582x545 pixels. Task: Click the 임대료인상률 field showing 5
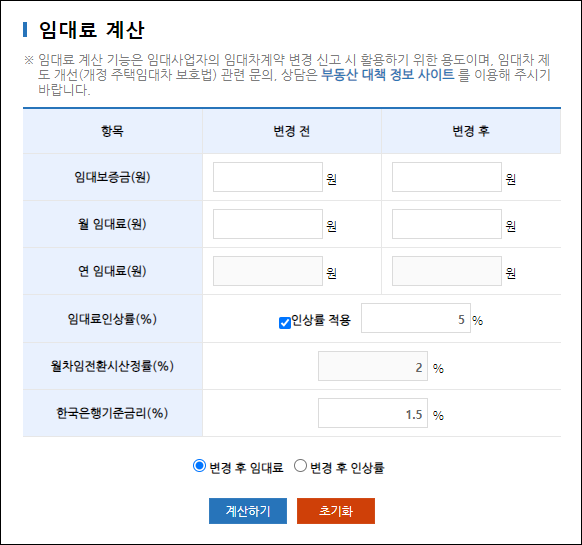pos(416,318)
